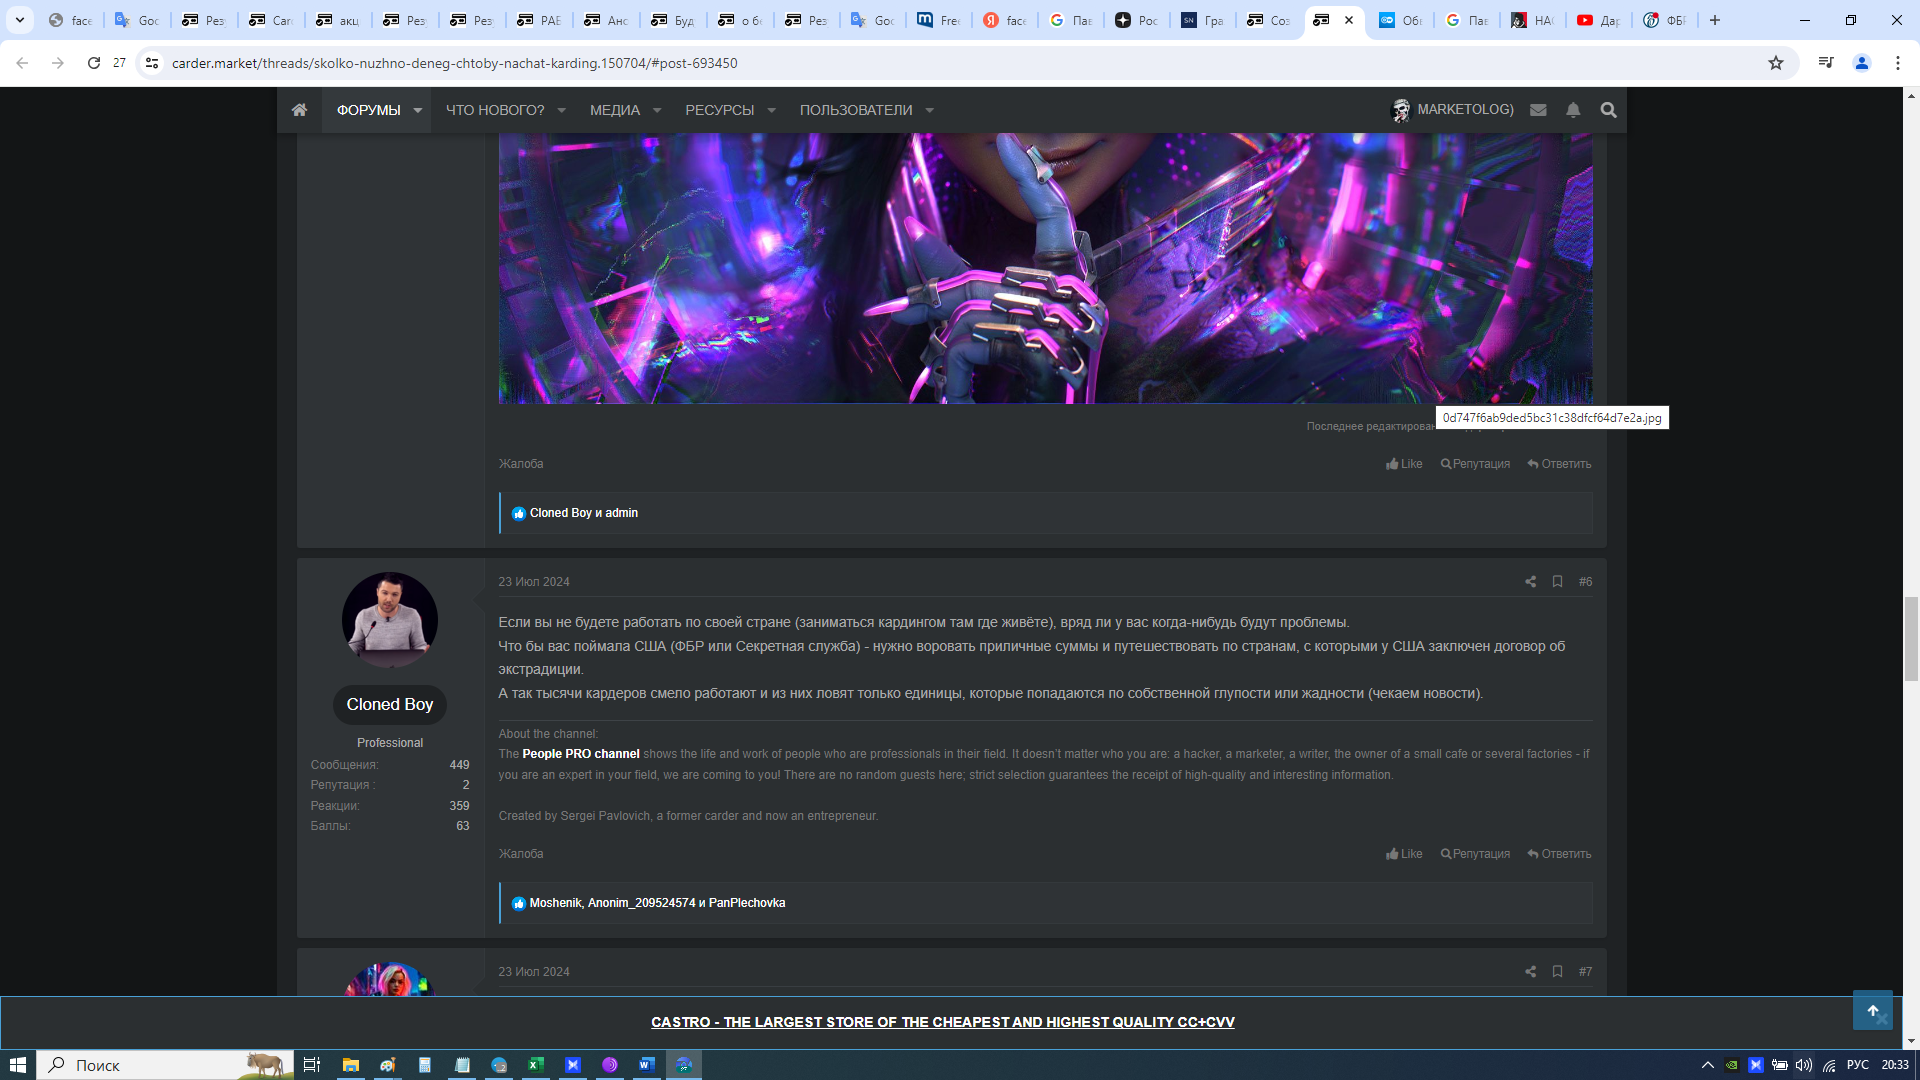Expand the ПОЛЬЗОВАТЕЛИ dropdown arrow
Screen dimensions: 1920x1080
click(930, 110)
